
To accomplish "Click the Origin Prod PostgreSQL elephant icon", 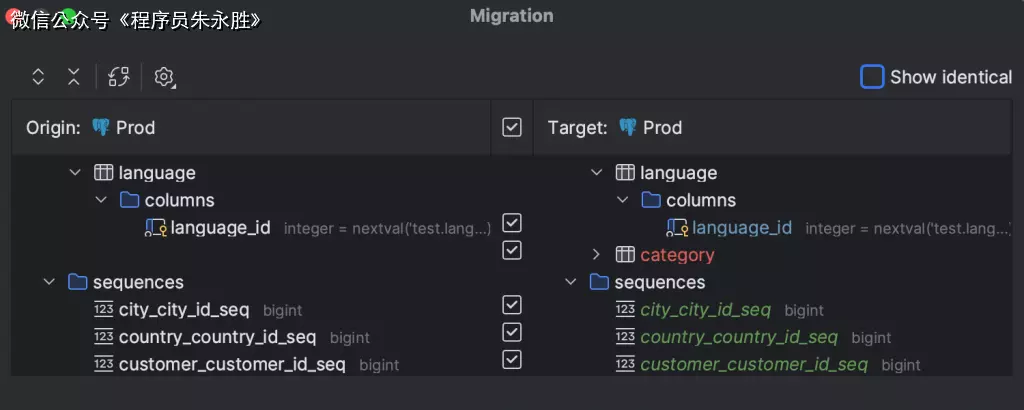I will 100,127.
